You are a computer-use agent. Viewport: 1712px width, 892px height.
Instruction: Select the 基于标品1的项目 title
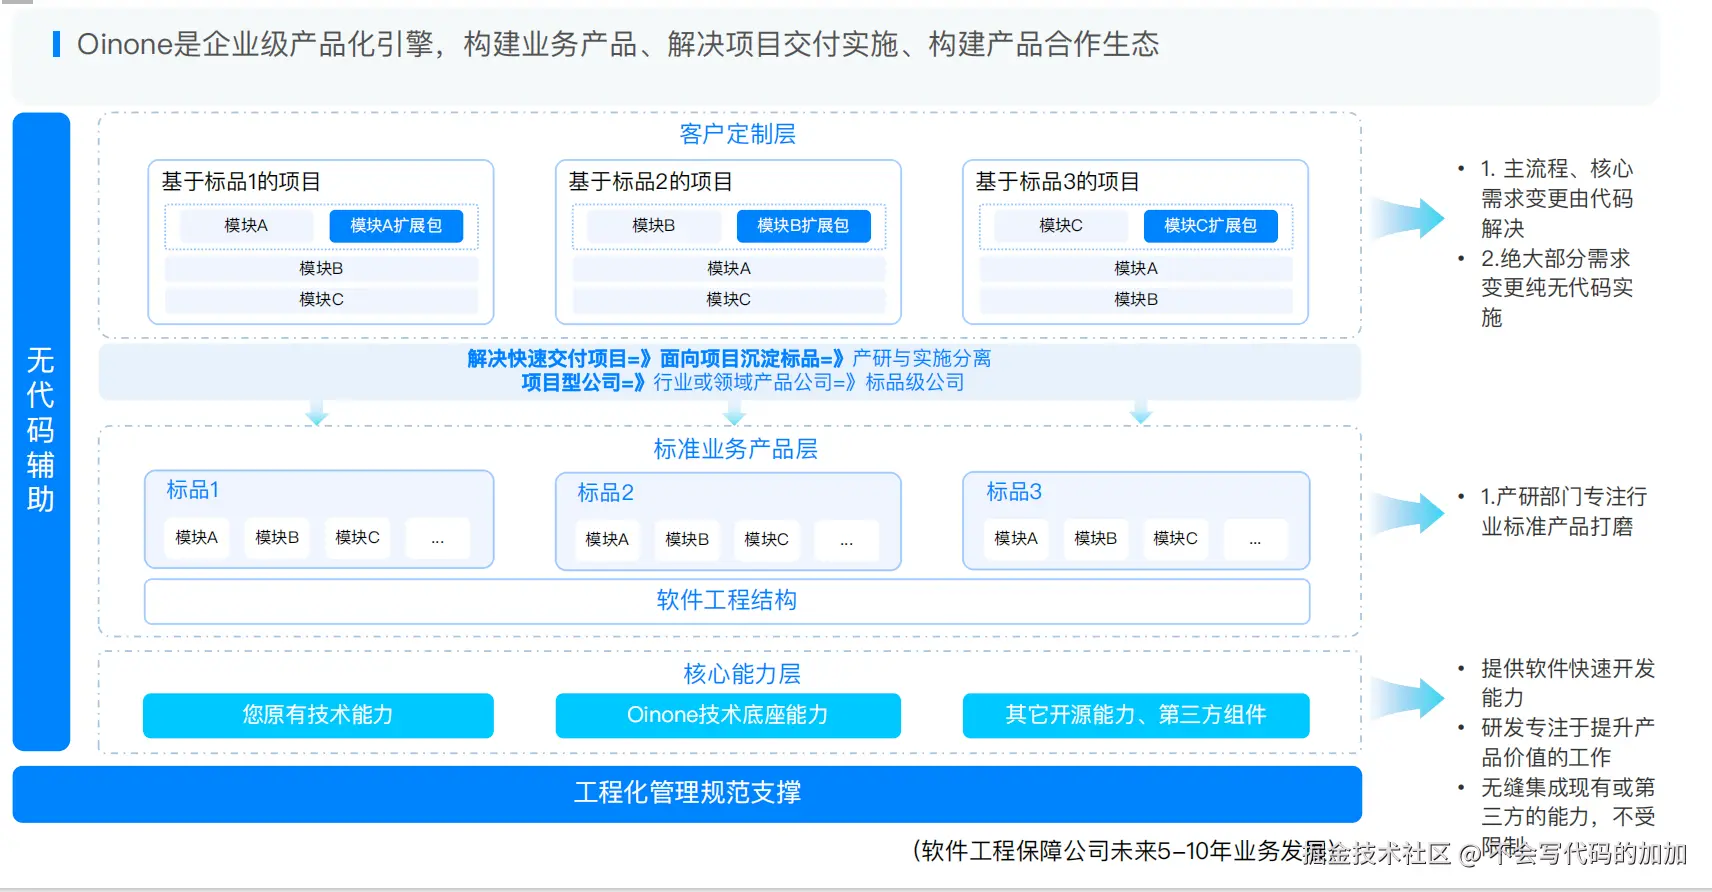(x=241, y=182)
